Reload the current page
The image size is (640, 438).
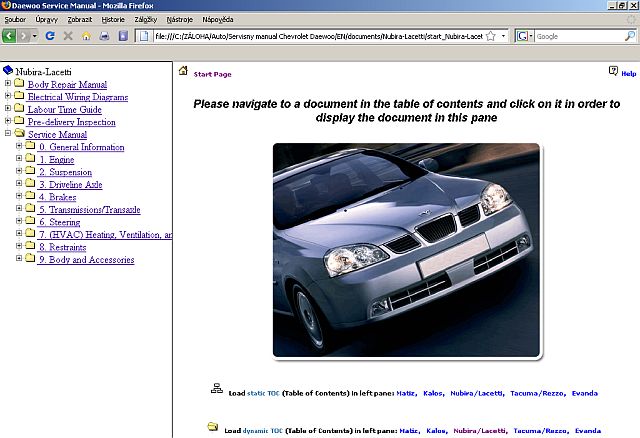click(x=50, y=36)
